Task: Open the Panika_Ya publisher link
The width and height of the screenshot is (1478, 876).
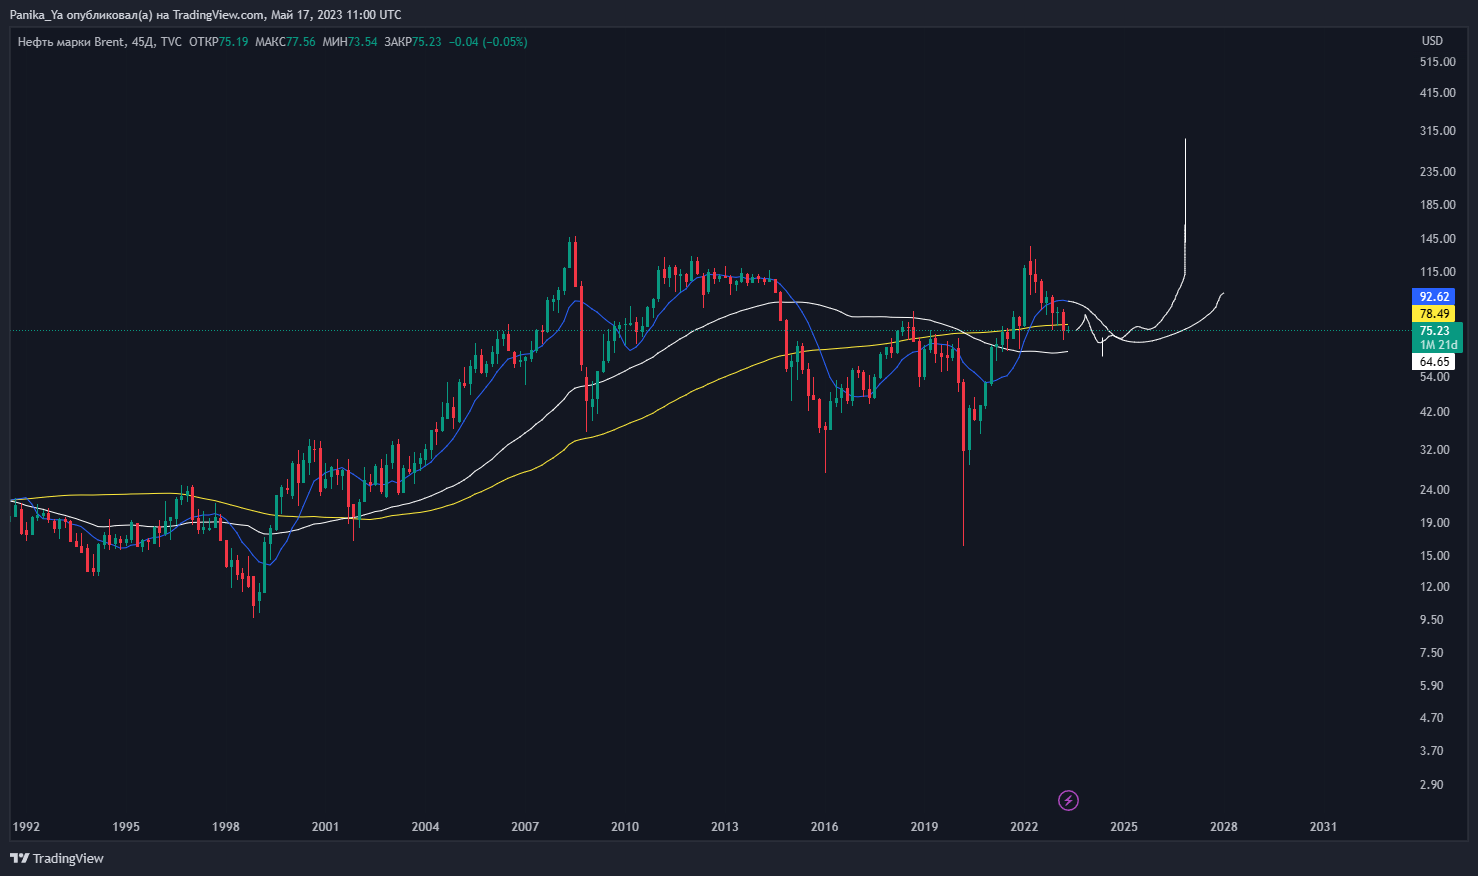Action: [37, 14]
